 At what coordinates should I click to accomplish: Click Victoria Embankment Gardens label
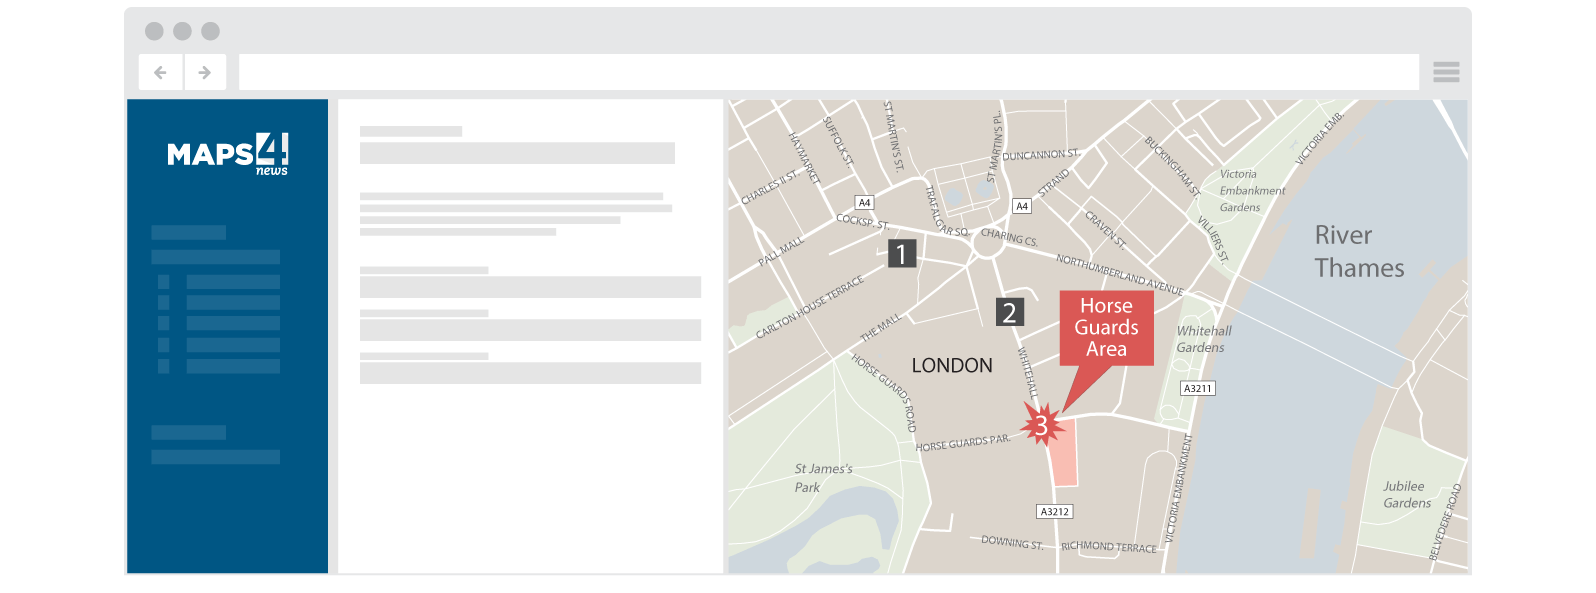(1252, 190)
